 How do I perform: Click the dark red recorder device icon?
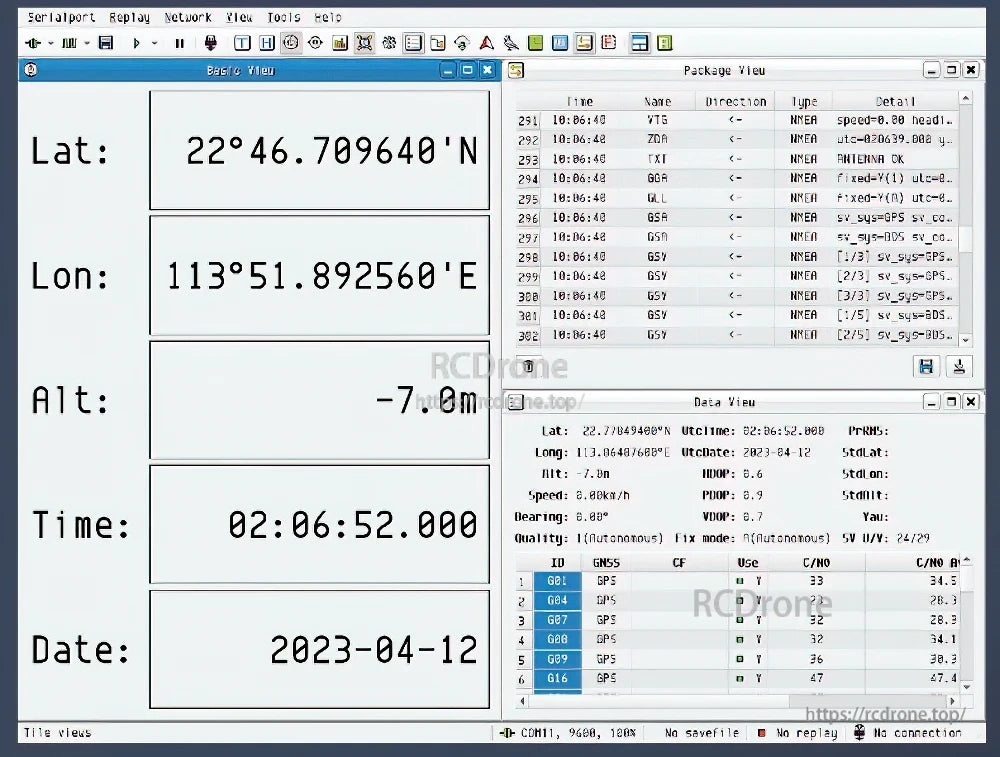click(x=210, y=43)
